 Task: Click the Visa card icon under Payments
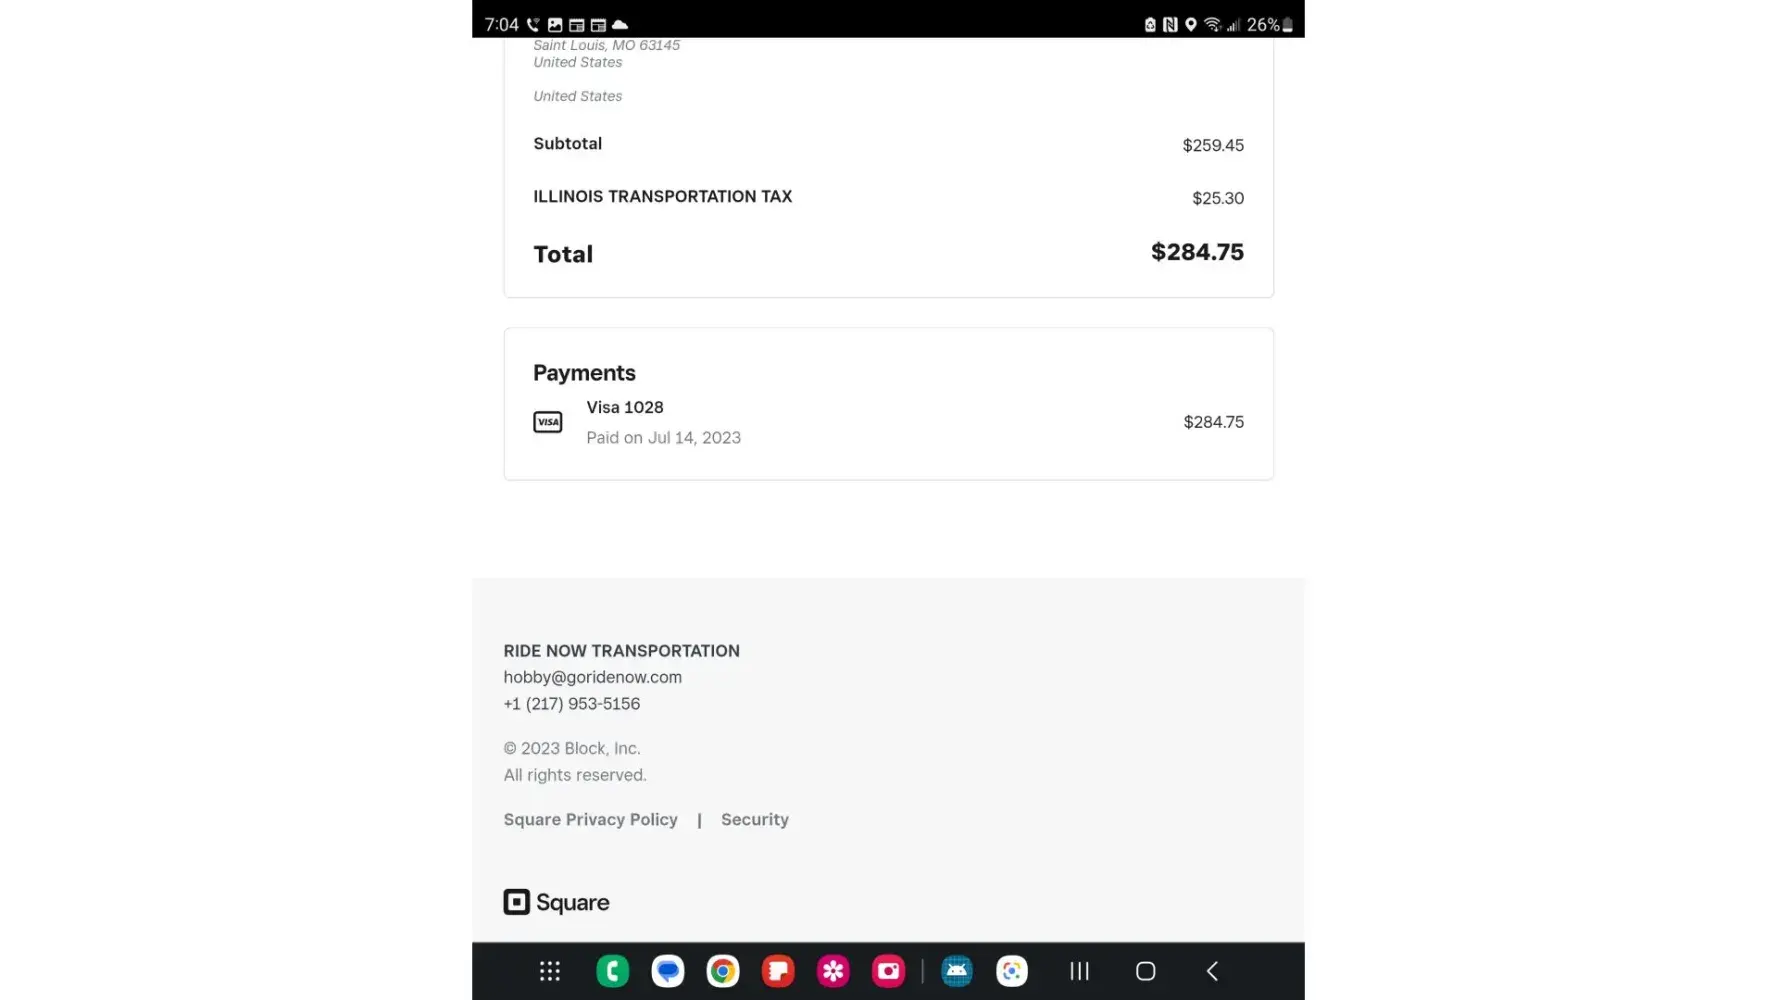[547, 422]
